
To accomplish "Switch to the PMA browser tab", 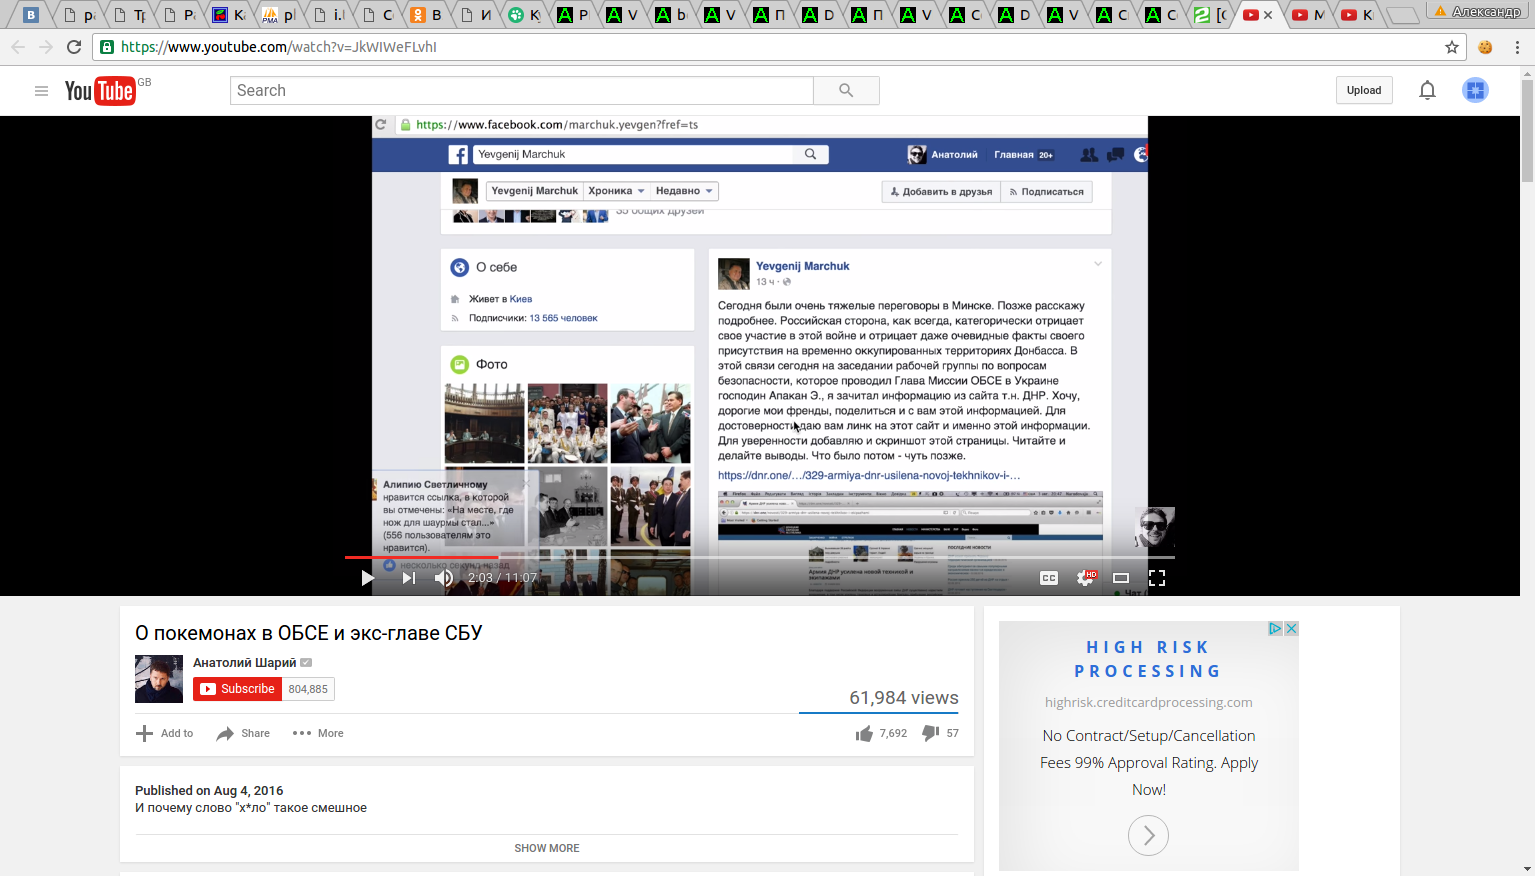I will pos(279,15).
